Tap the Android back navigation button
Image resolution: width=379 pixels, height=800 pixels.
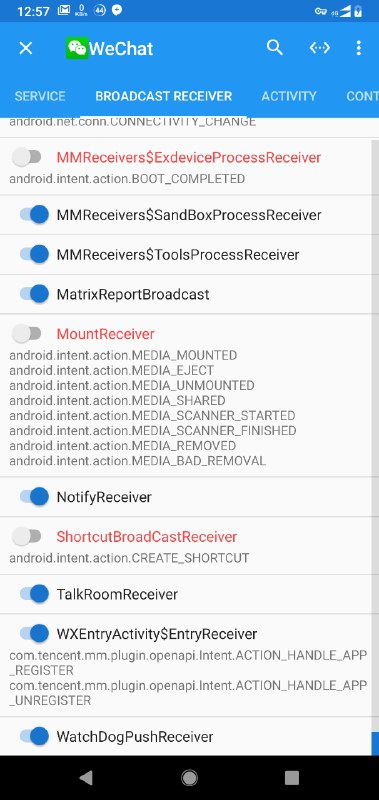click(x=86, y=778)
